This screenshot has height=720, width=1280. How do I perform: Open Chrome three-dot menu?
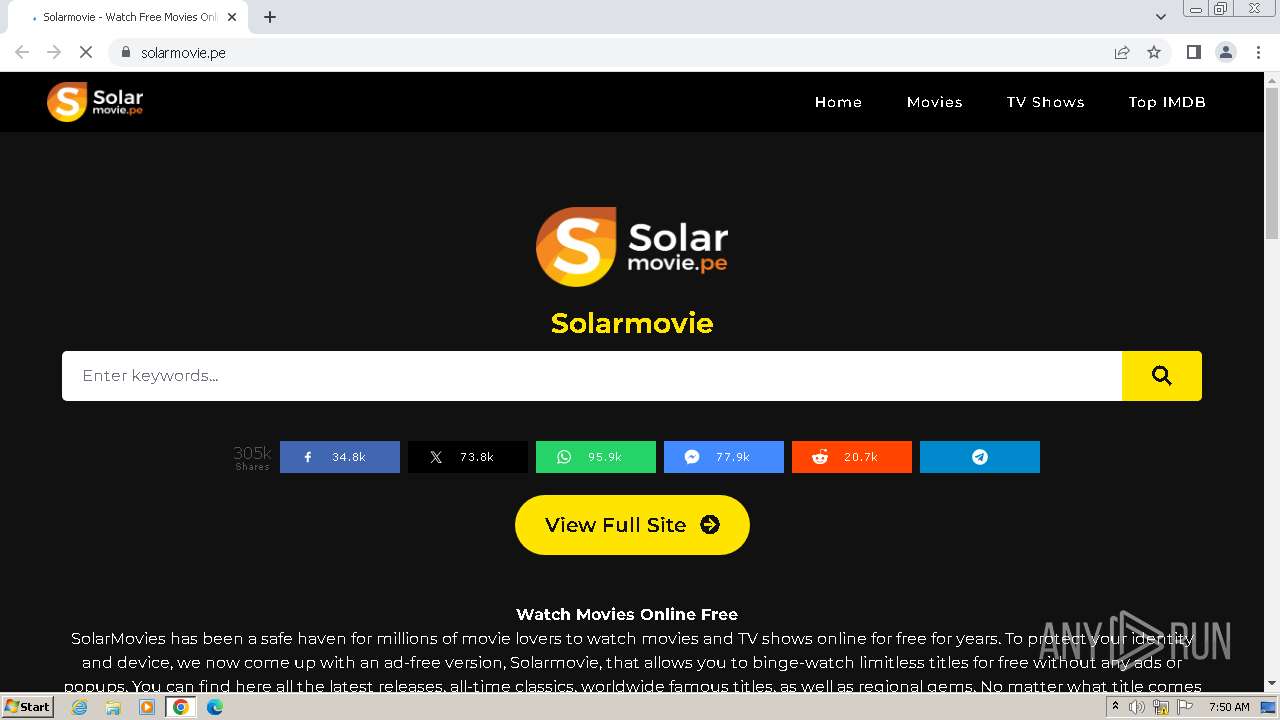point(1258,52)
